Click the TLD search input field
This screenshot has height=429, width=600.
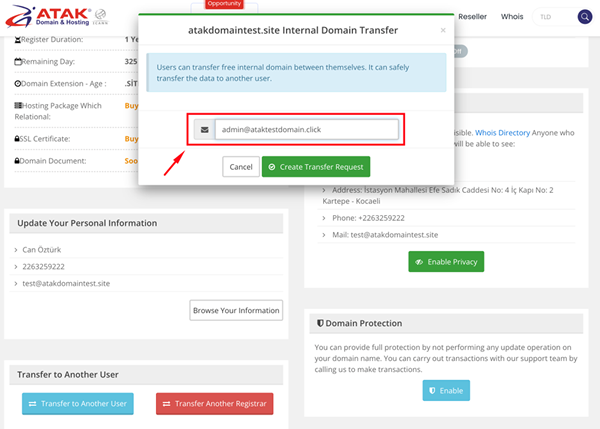tap(555, 17)
